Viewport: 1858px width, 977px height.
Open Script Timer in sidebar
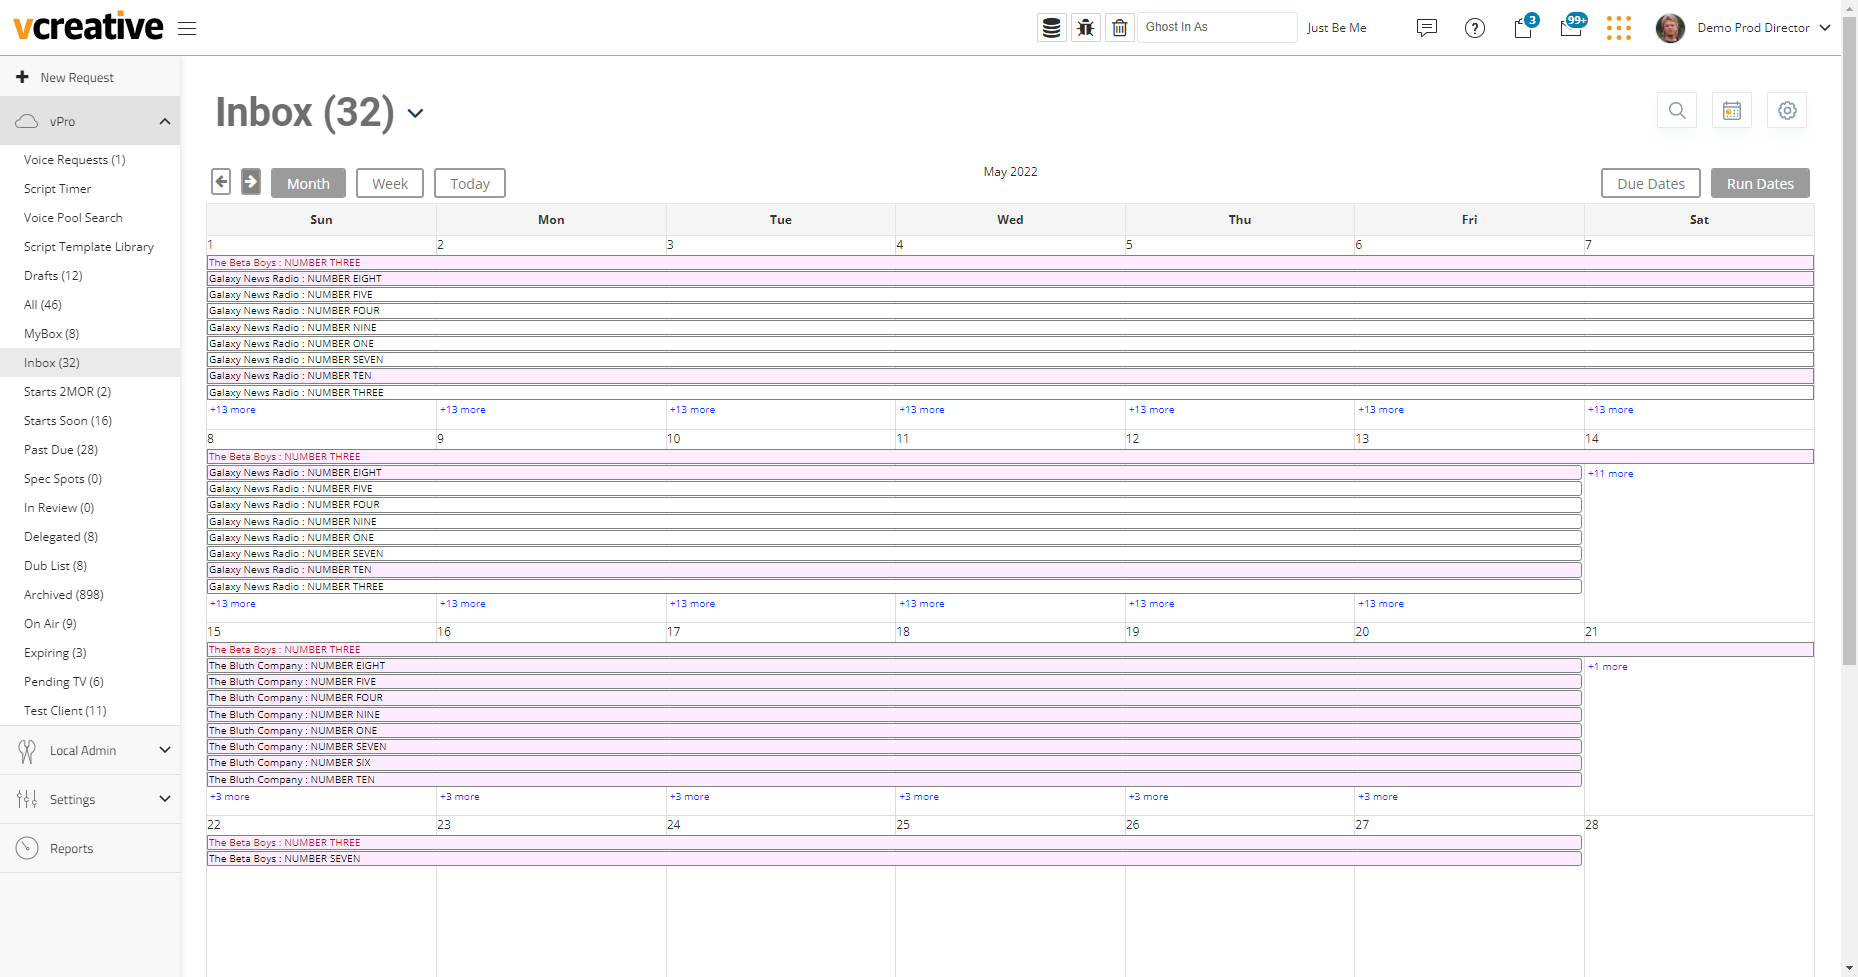point(58,189)
